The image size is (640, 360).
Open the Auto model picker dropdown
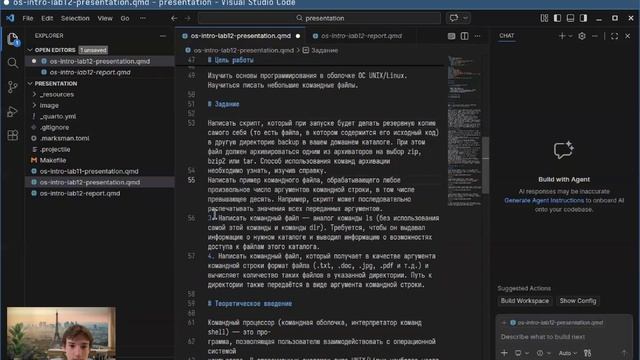click(x=567, y=353)
